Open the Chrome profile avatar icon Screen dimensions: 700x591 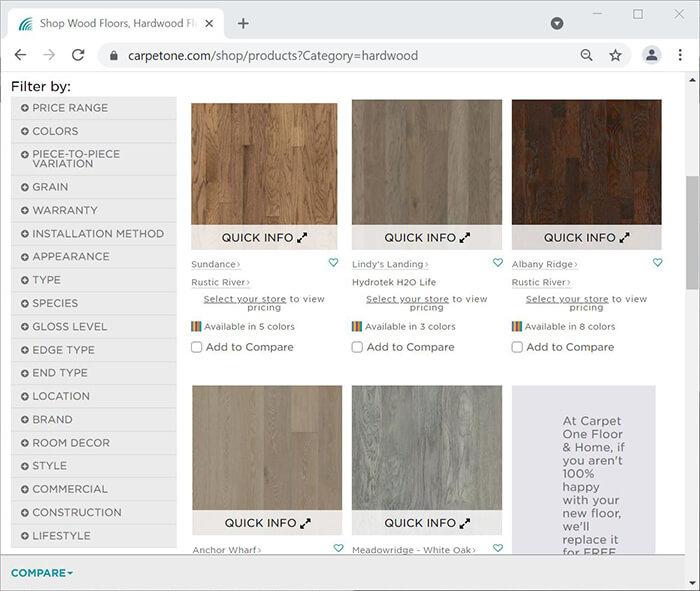tap(651, 56)
